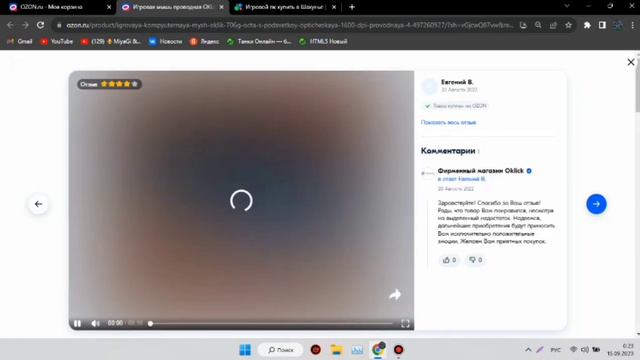Open the Windows Start menu
This screenshot has width=640, height=360.
(245, 350)
